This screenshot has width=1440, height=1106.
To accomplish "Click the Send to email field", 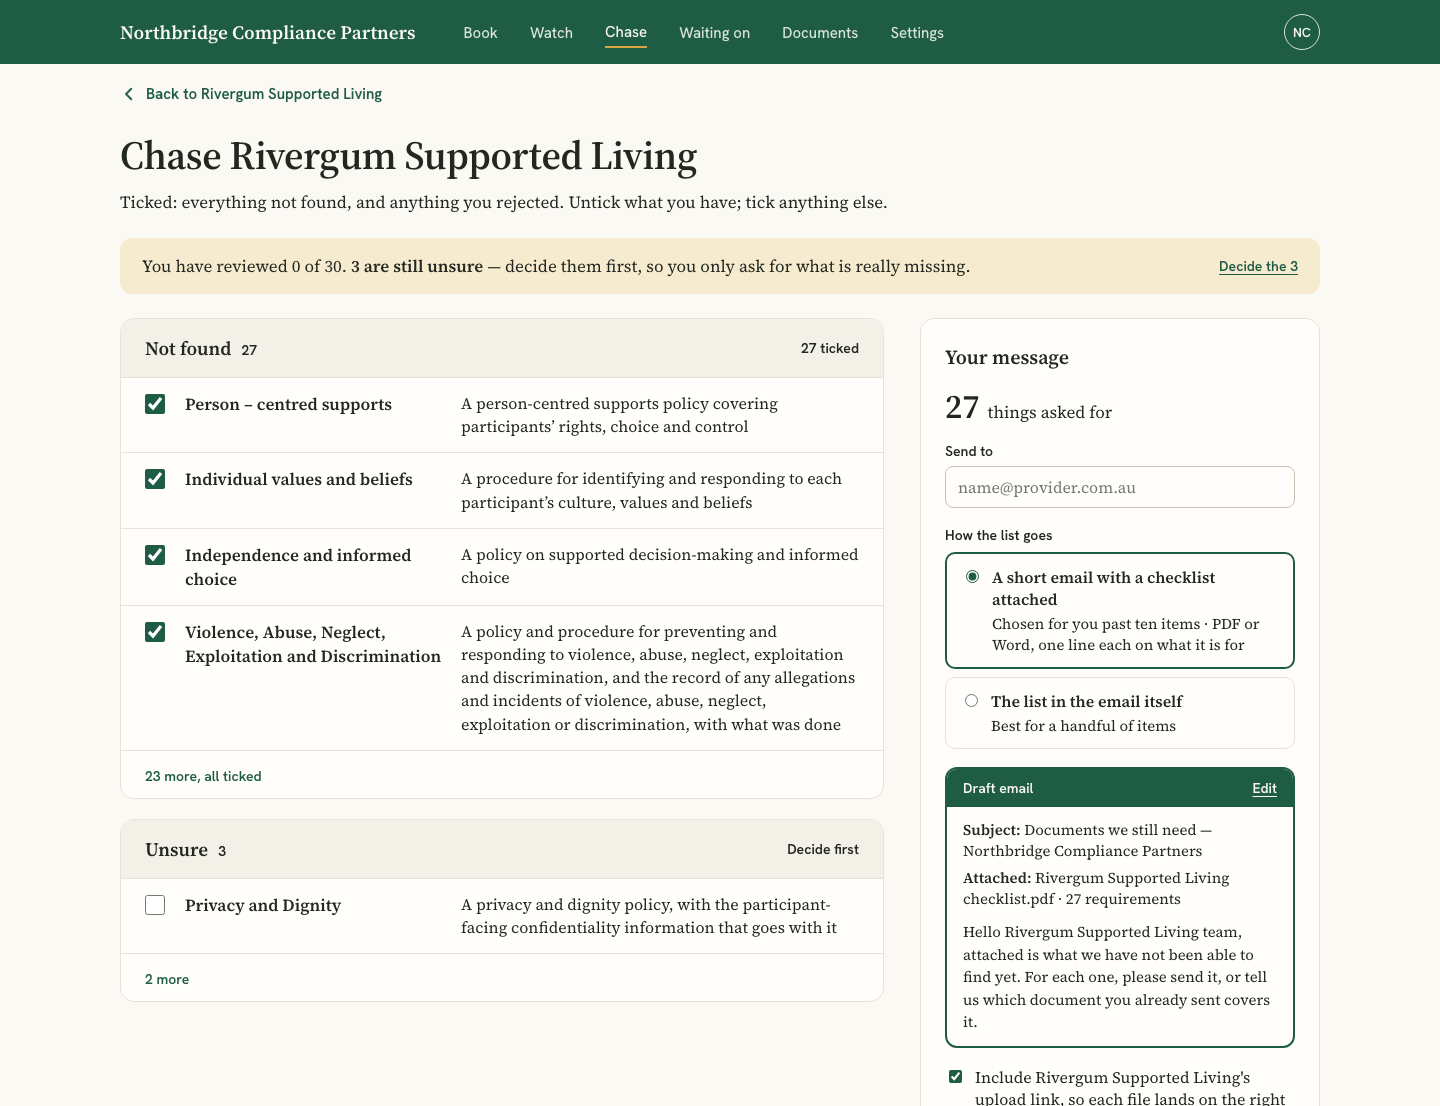I will 1120,487.
